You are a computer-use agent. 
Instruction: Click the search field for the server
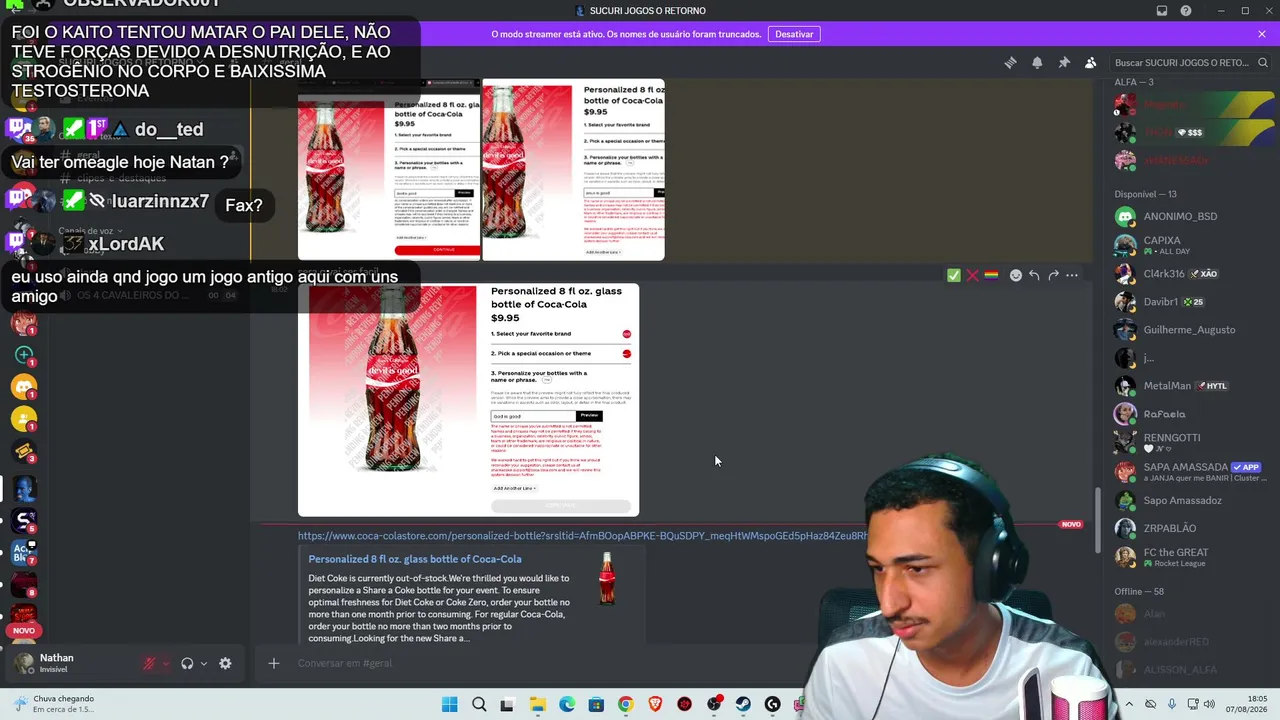point(1188,63)
